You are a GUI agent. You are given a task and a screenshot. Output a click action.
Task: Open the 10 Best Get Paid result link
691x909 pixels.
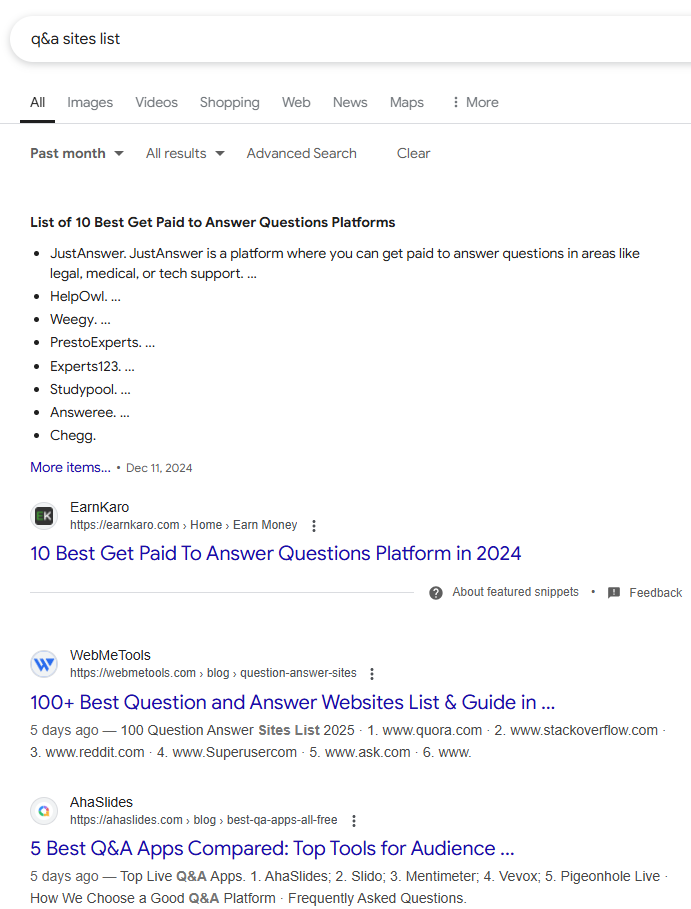click(275, 553)
